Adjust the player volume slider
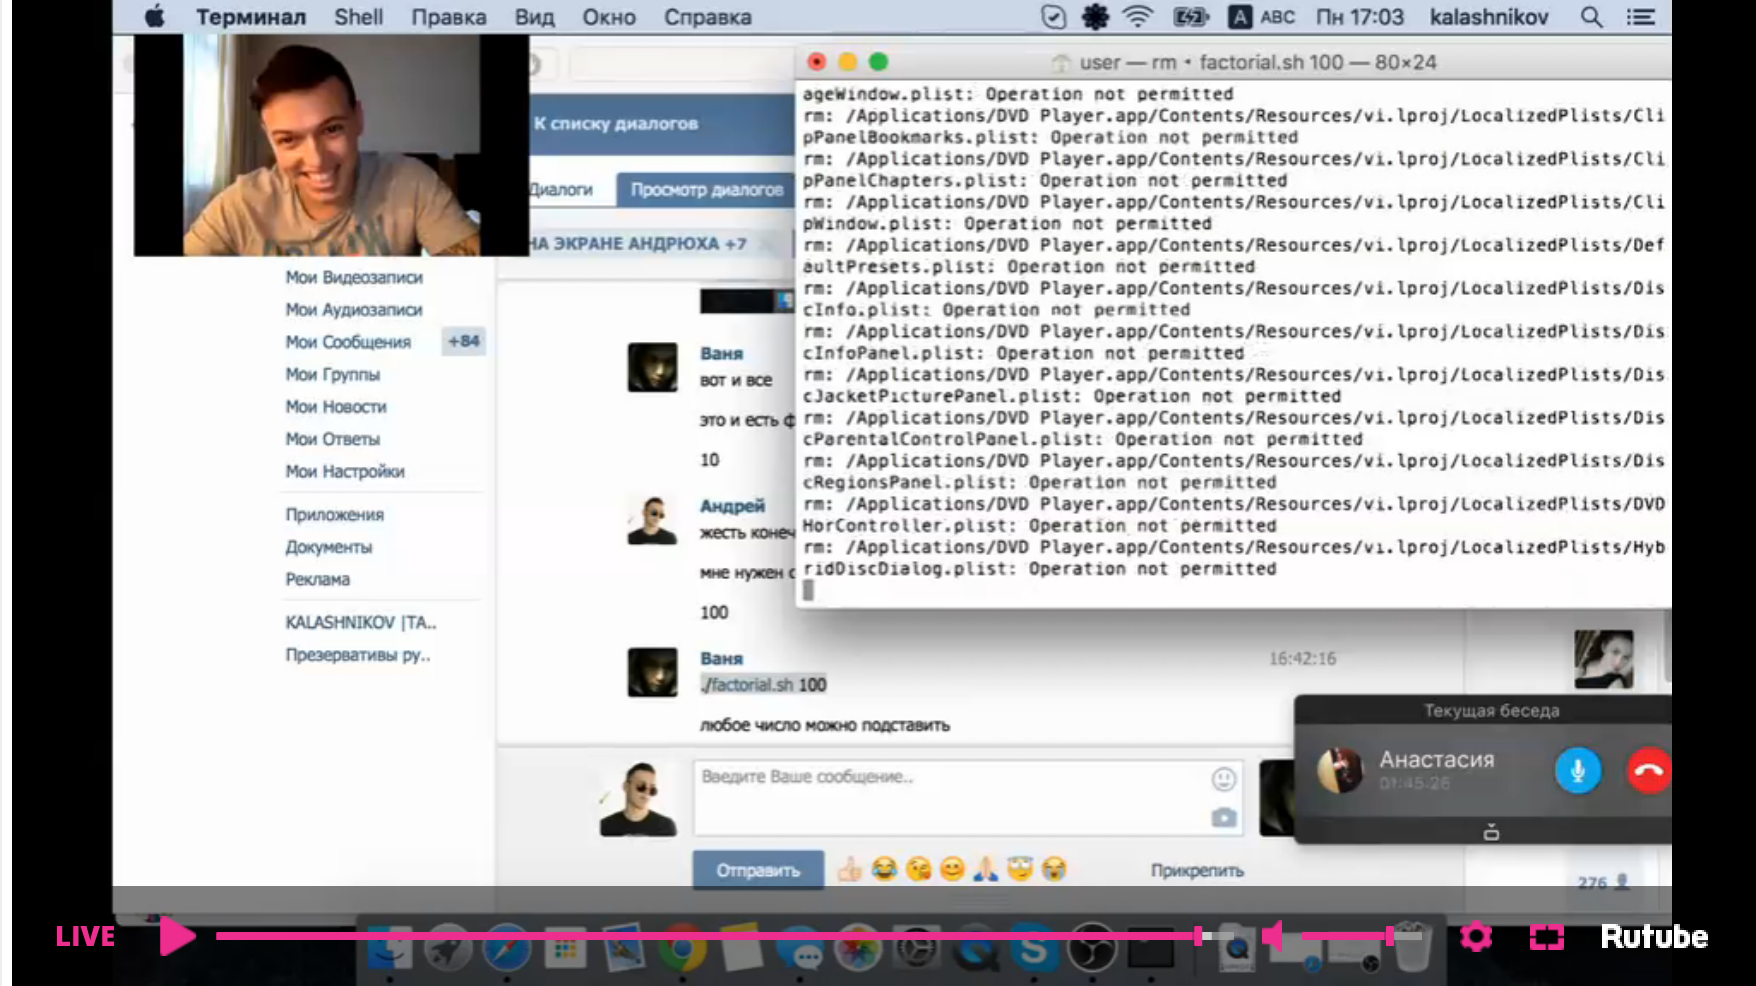Screen dimensions: 1756x986 (1360, 936)
